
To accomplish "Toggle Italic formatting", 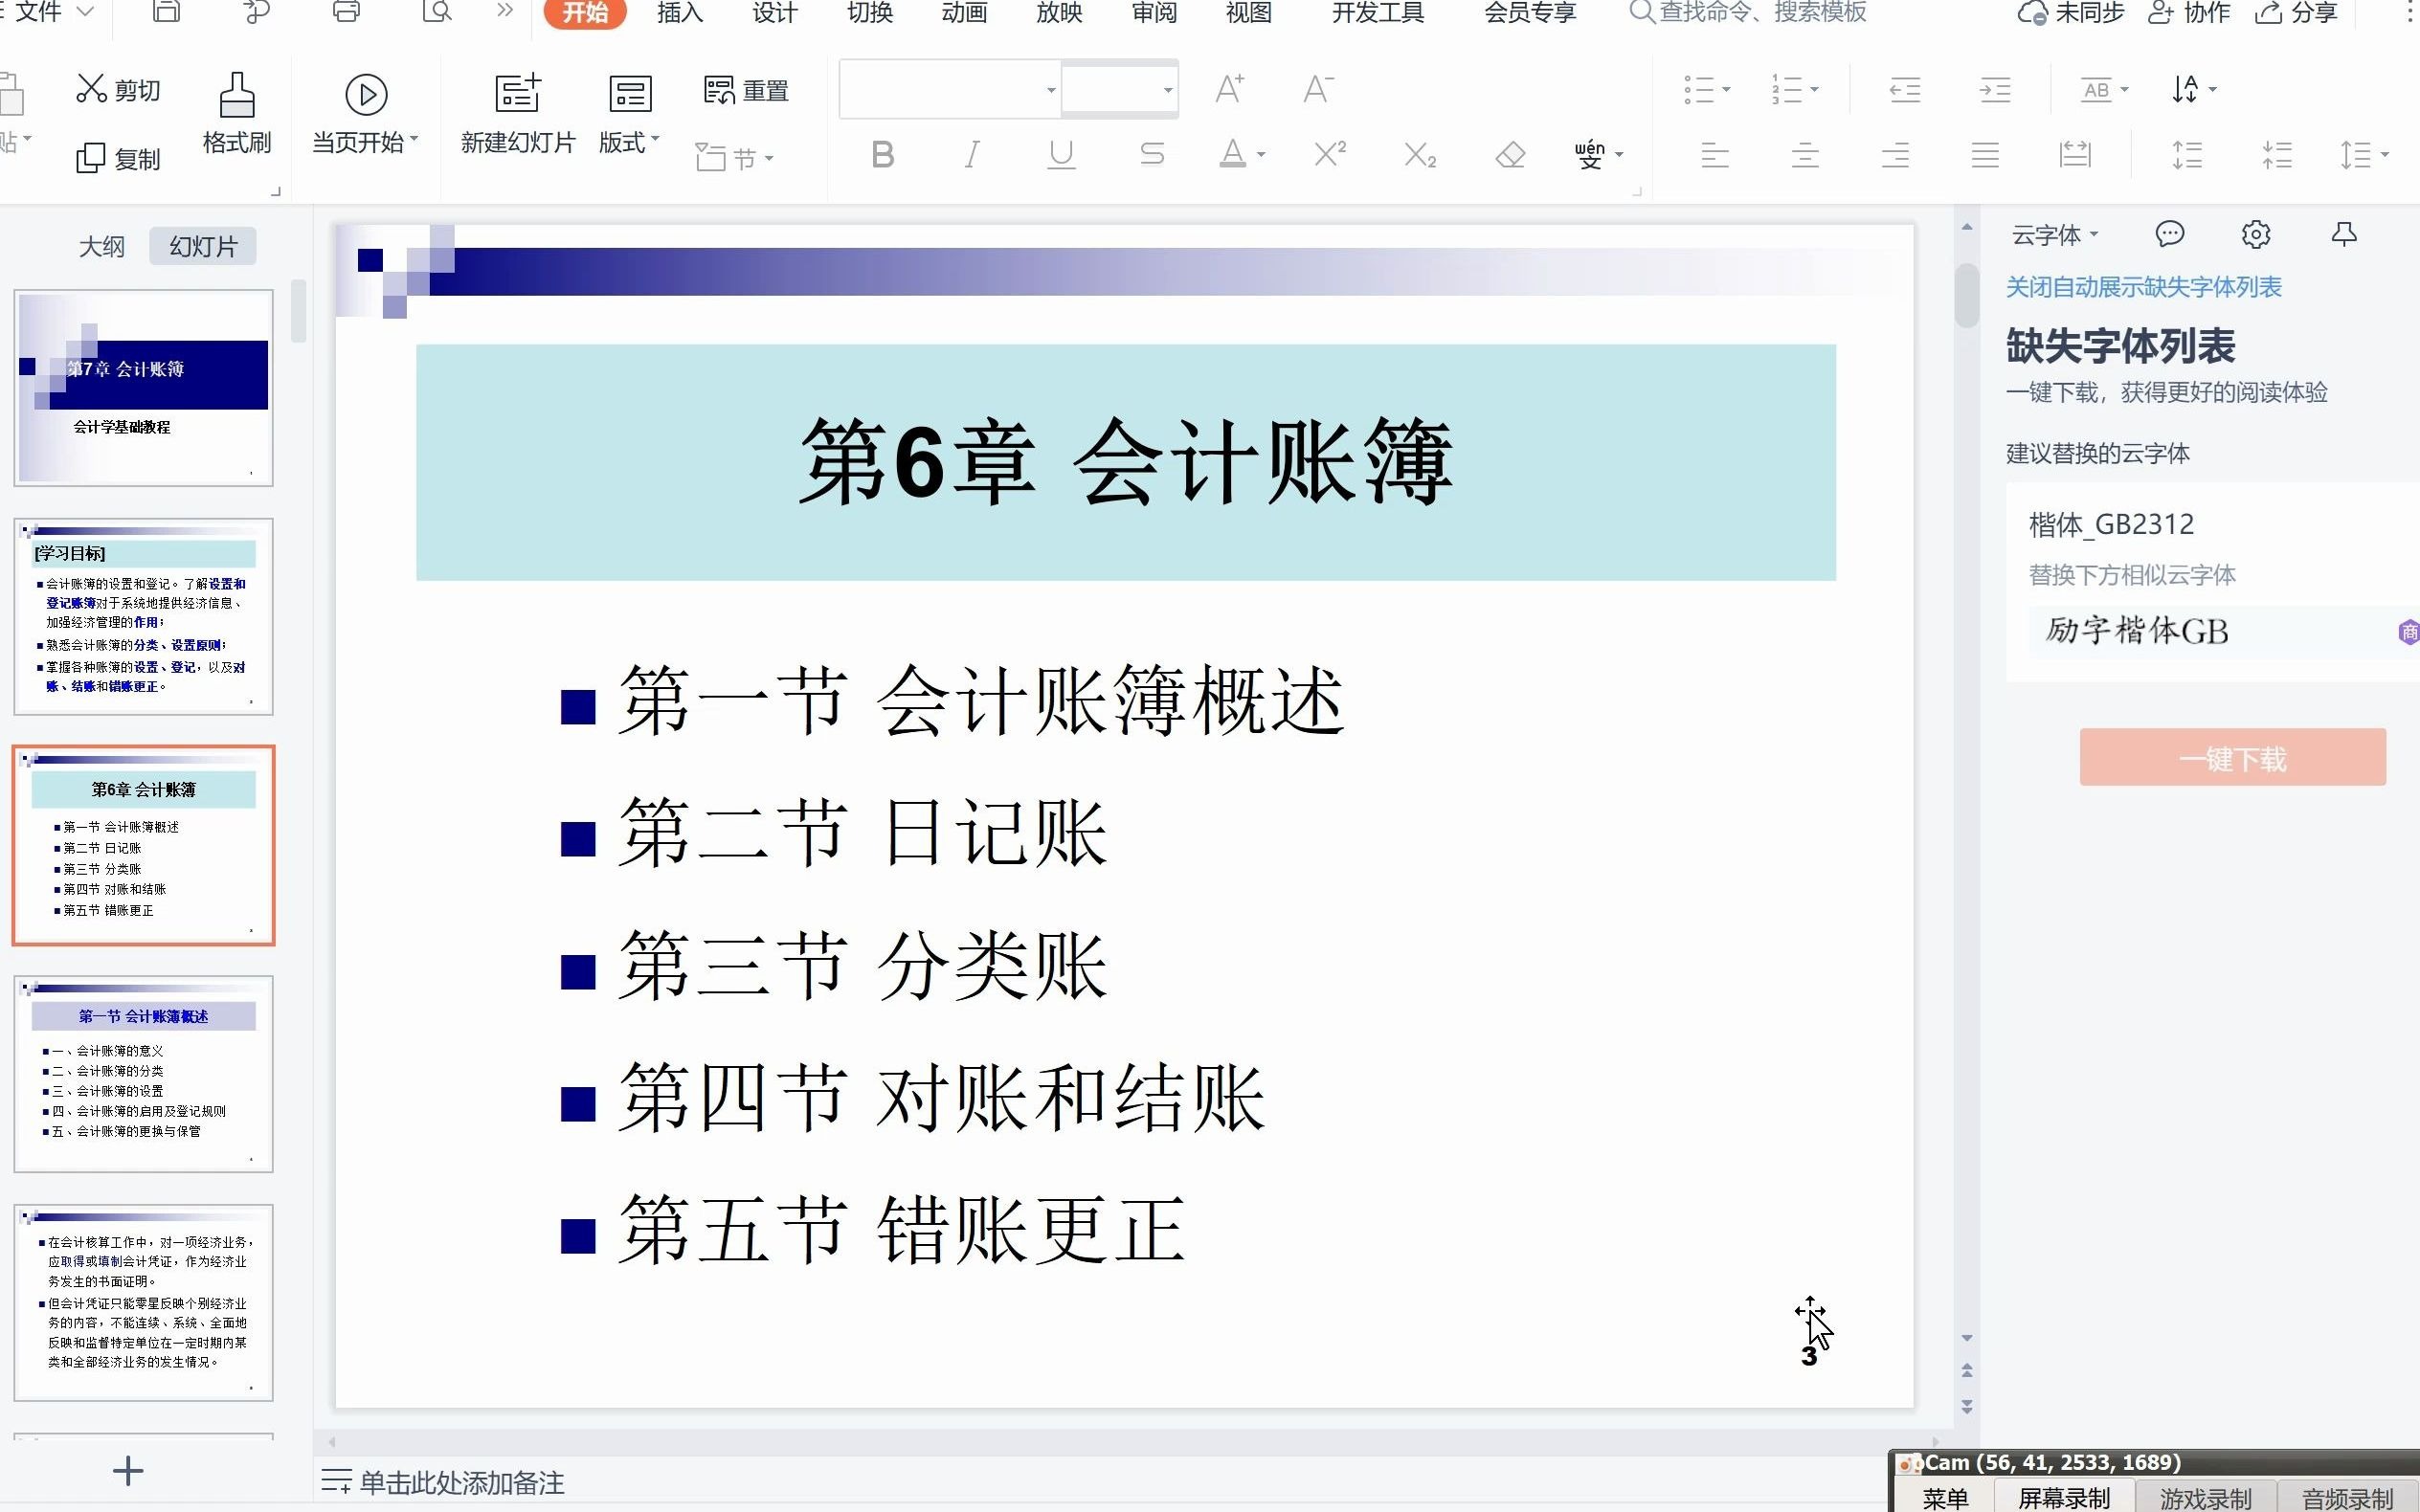I will (x=971, y=155).
